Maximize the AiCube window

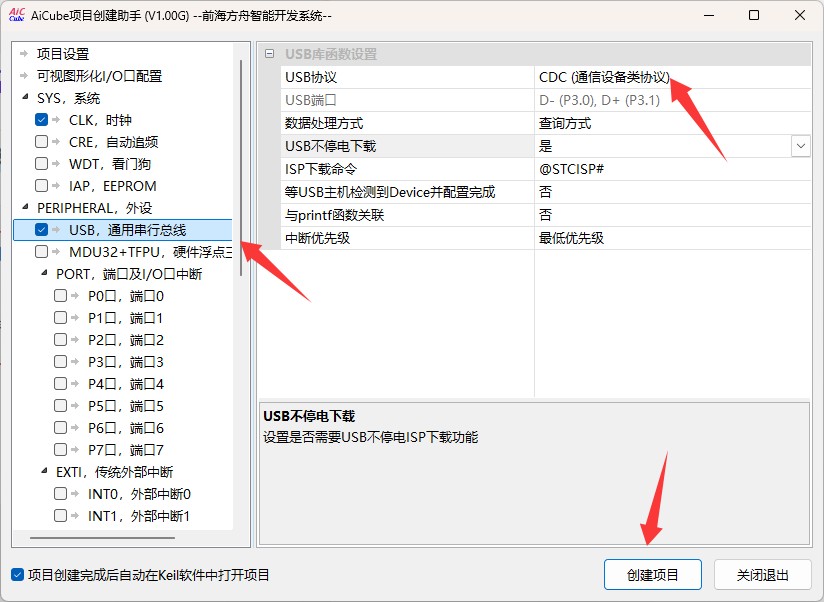pyautogui.click(x=754, y=15)
